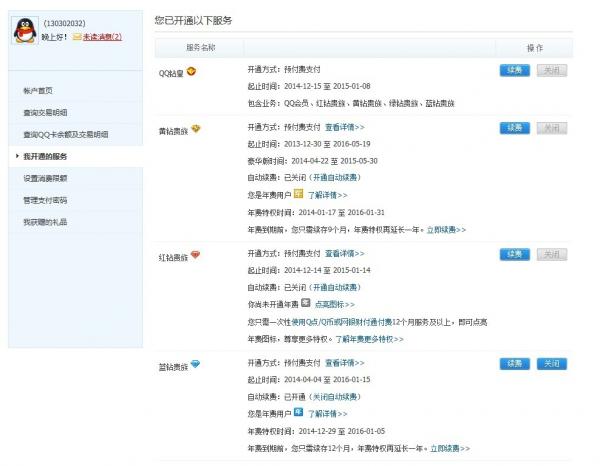Click 开通自动续费 link under 红钻贵族
Screen dimensions: 600x466
coord(335,287)
